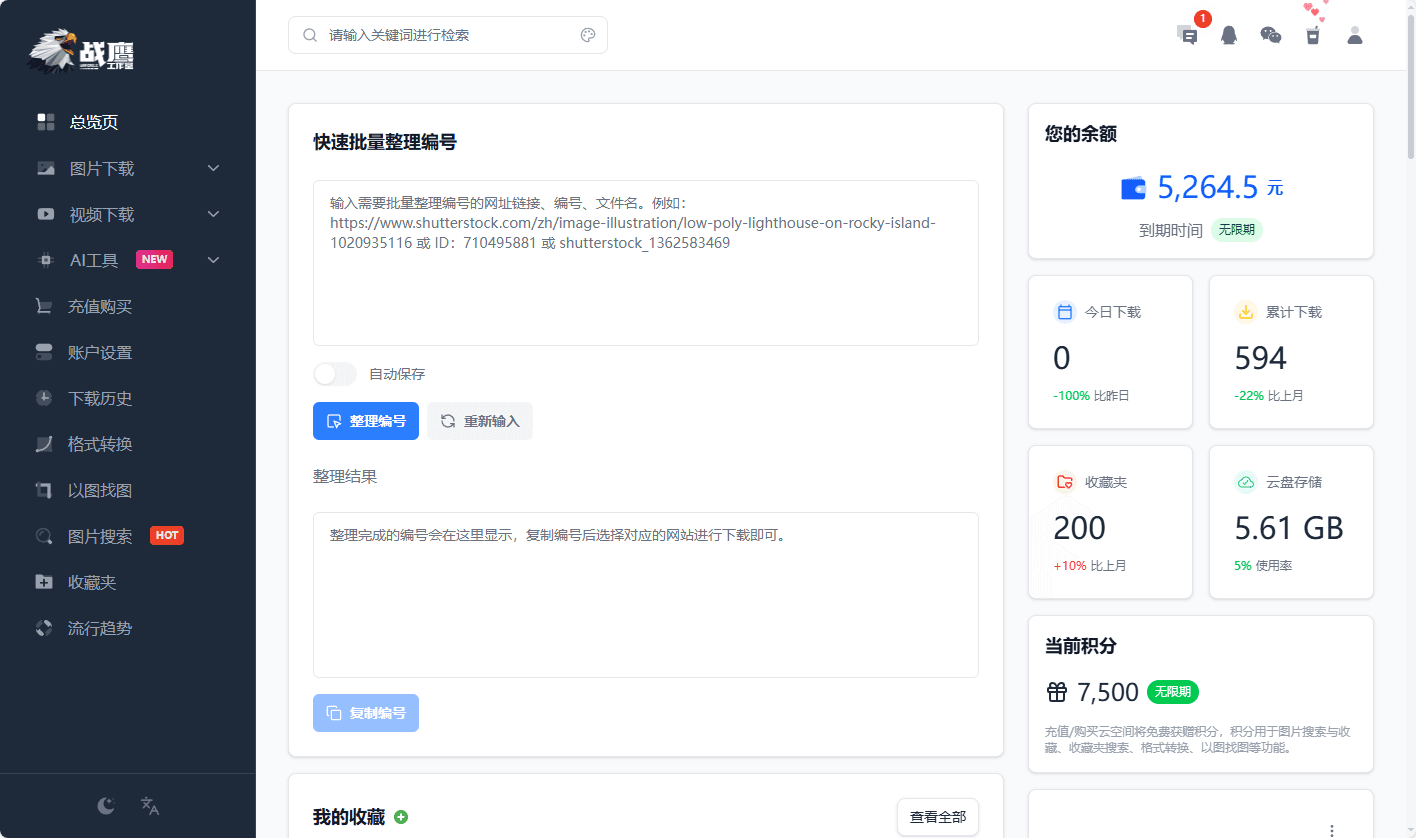1416x838 pixels.
Task: Toggle dark mode with the moon icon
Action: [x=105, y=805]
